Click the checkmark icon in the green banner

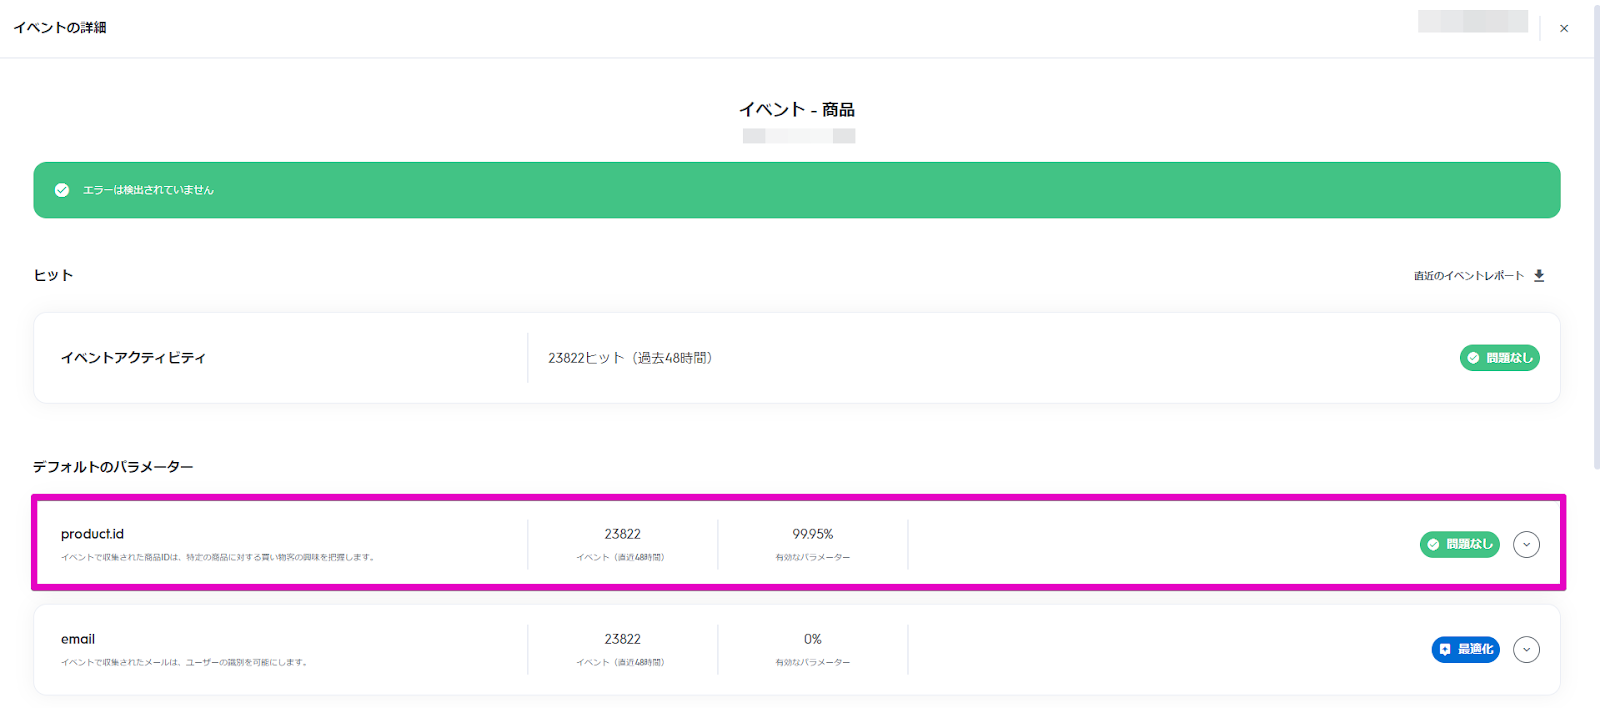62,190
